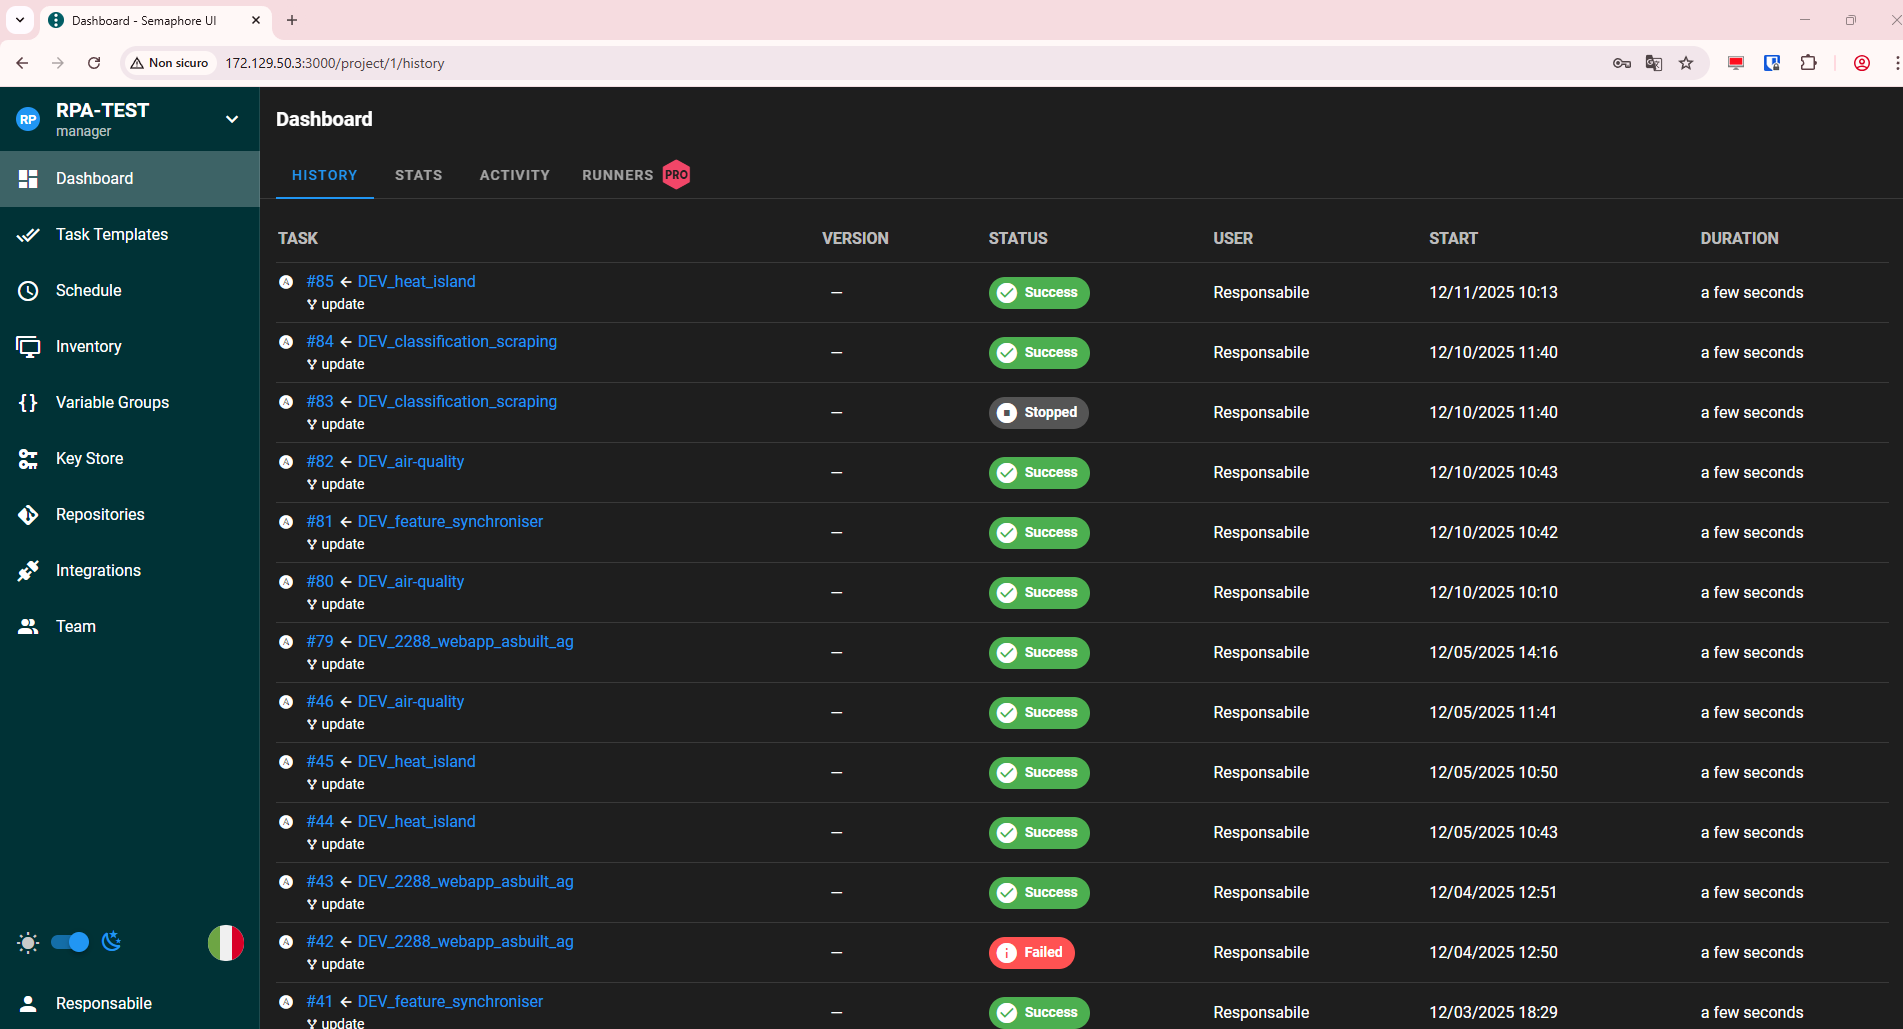Viewport: 1903px width, 1029px height.
Task: Open Repositories via its git icon
Action: [28, 515]
